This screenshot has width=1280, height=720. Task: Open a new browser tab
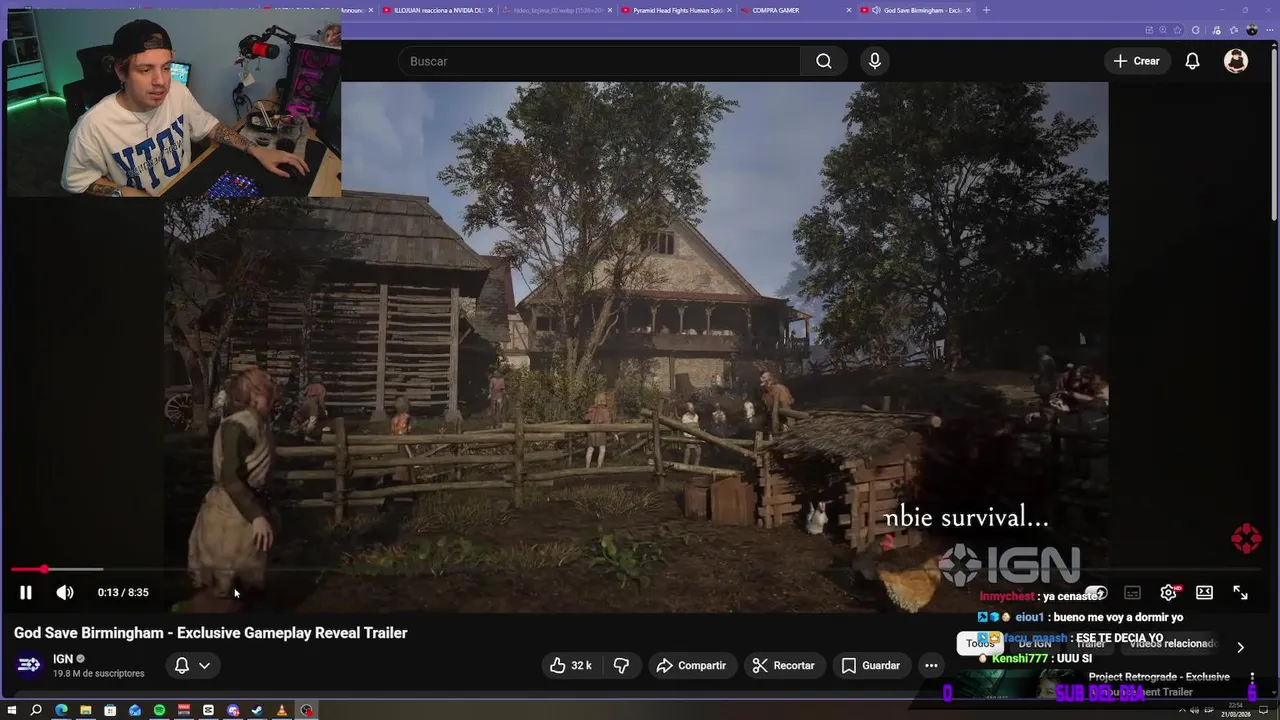point(986,10)
